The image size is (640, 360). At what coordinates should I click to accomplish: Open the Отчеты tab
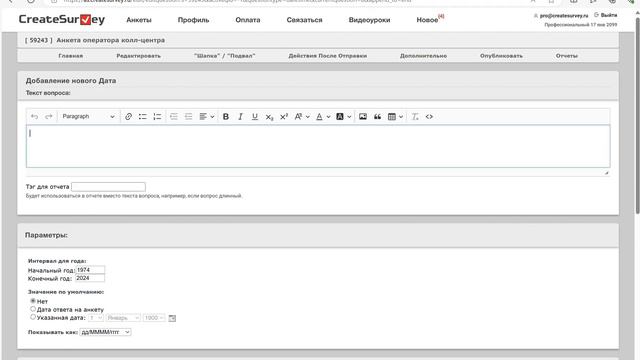(x=567, y=56)
